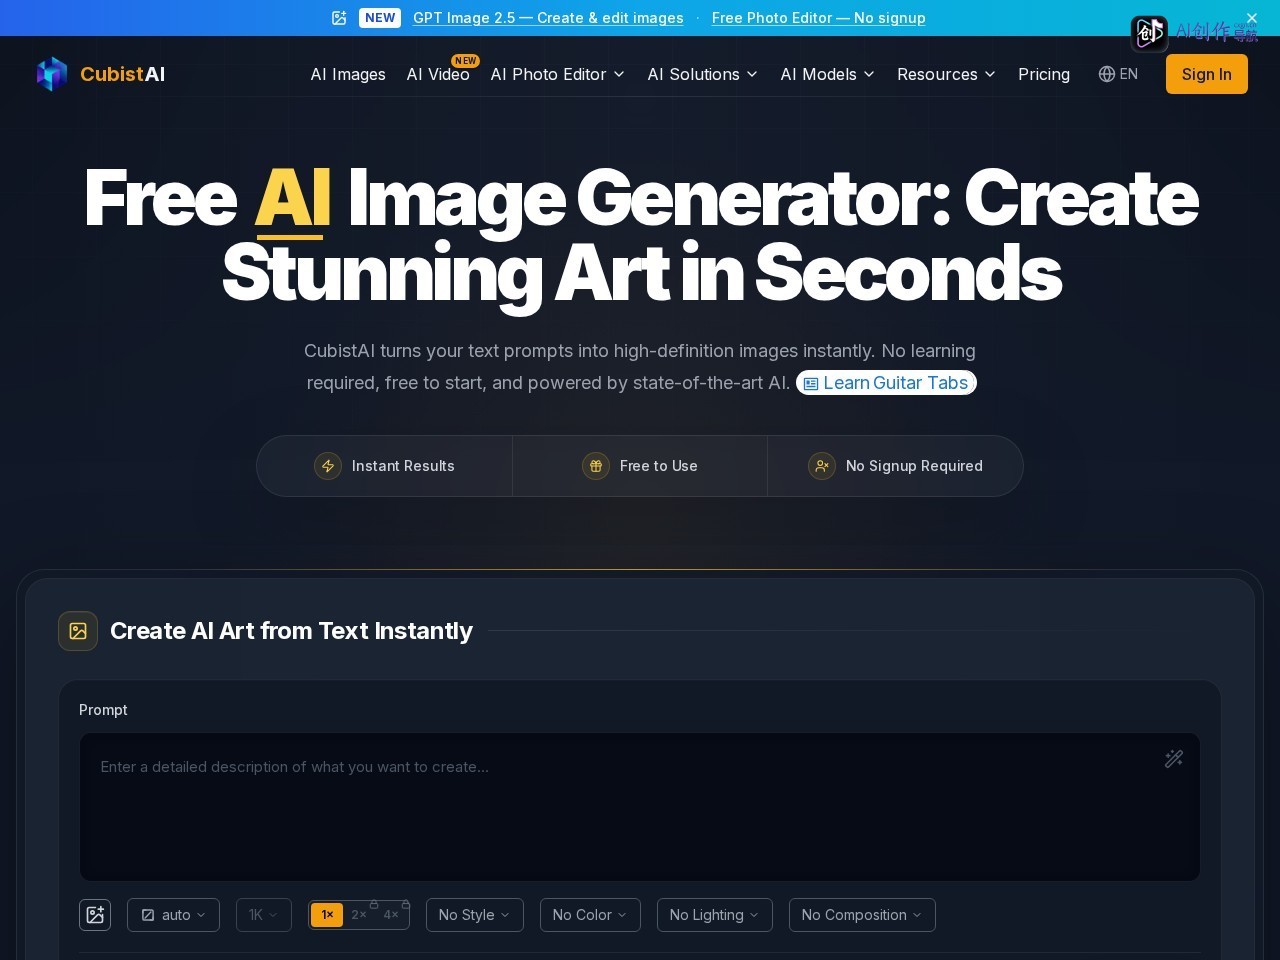The width and height of the screenshot is (1280, 960).
Task: Click the Learn Guitar Tabs link icon
Action: (x=811, y=384)
